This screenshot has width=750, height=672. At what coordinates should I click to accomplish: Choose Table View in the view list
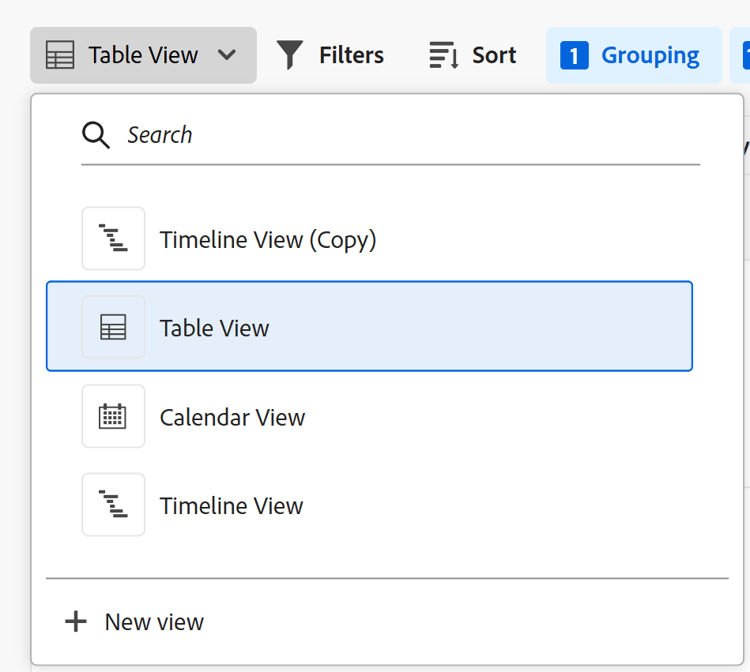(214, 328)
